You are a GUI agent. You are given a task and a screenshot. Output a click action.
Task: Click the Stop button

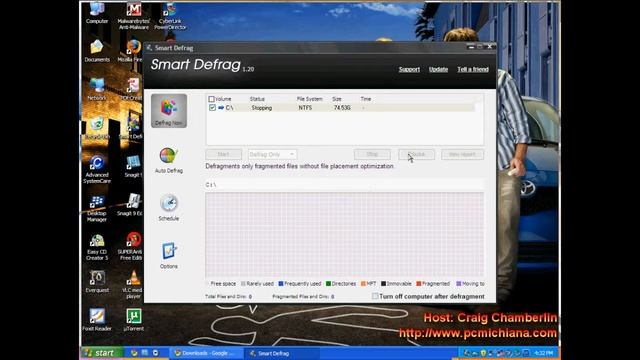coord(372,154)
